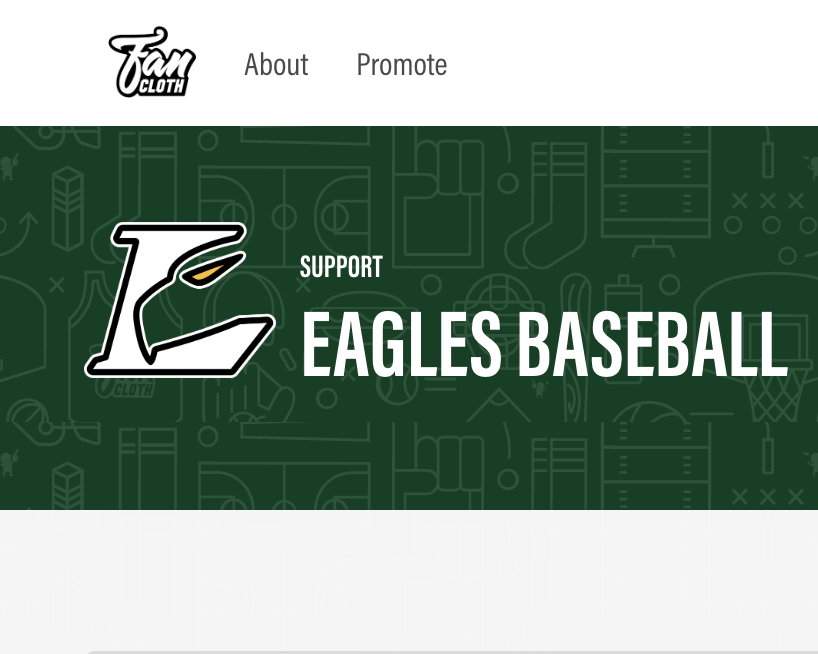The image size is (818, 654).
Task: Click the CLOTH text inside header logo
Action: [x=162, y=87]
